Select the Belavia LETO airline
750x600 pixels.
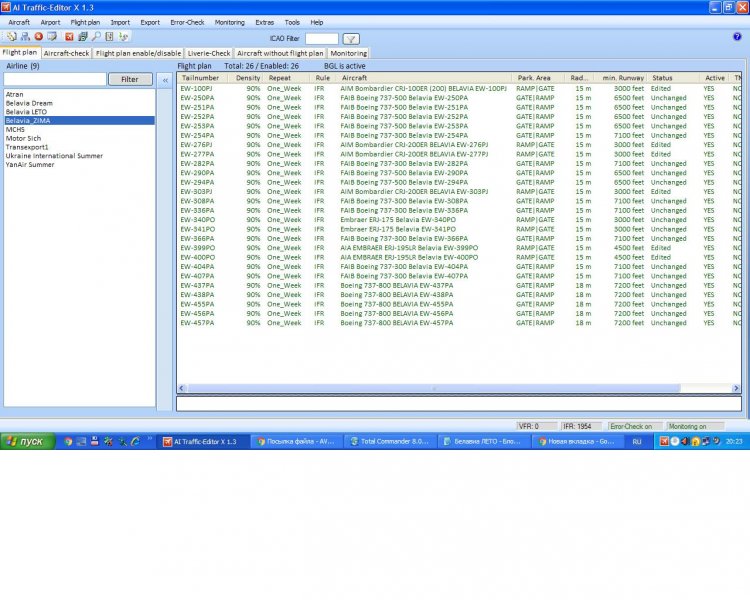[x=26, y=112]
